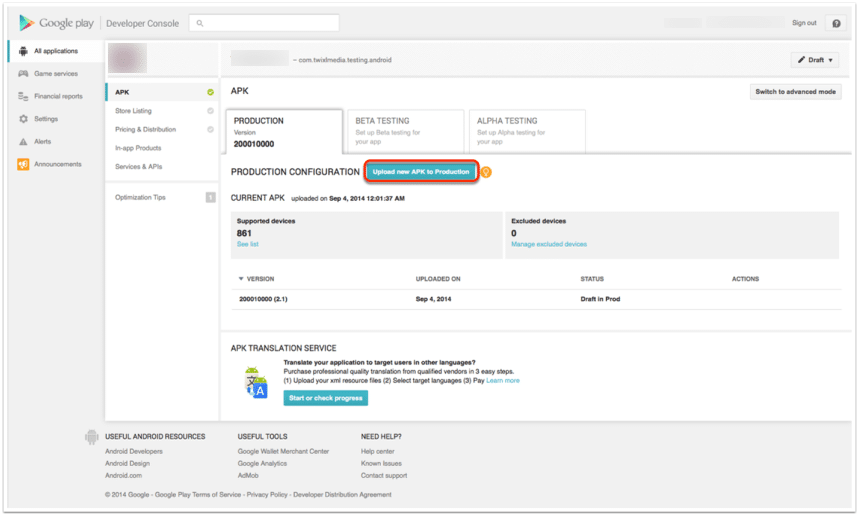Open Google Analytics footer link
This screenshot has height=516, width=861.
[262, 464]
